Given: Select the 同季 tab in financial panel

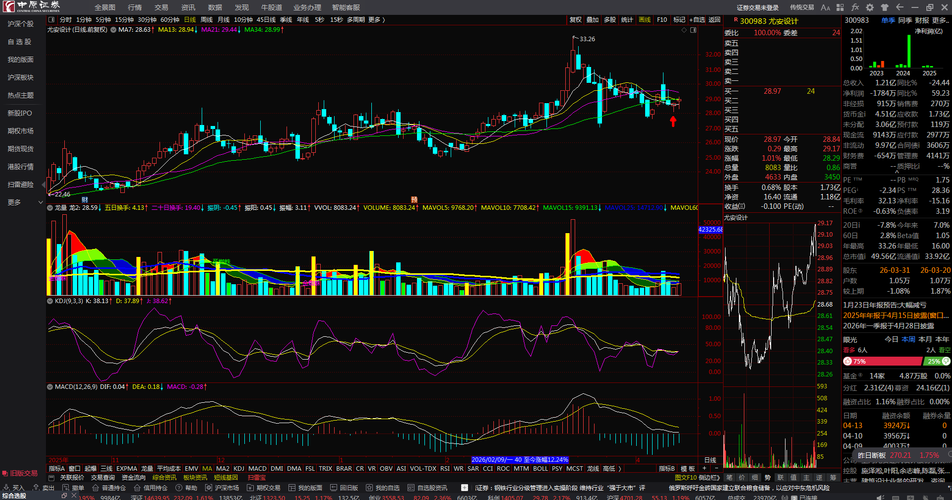Looking at the screenshot, I should coord(905,20).
